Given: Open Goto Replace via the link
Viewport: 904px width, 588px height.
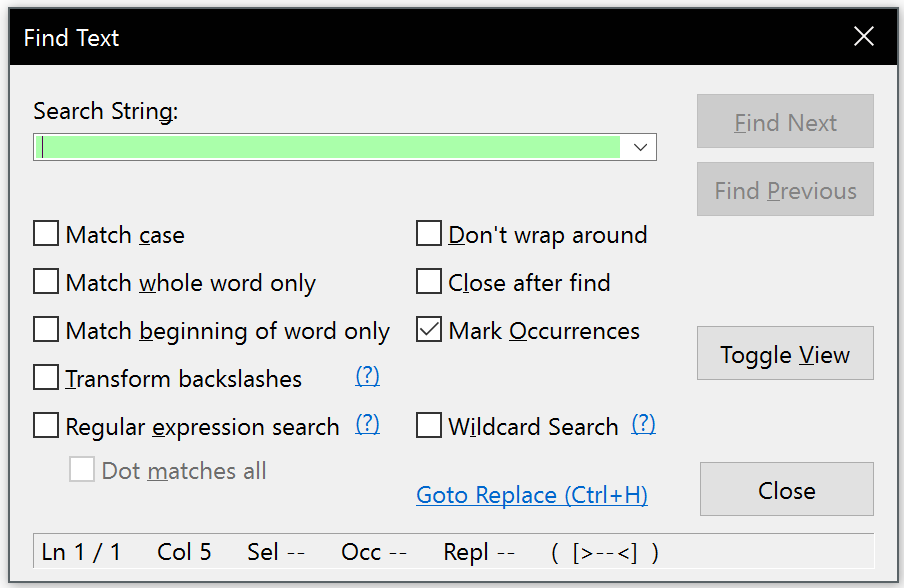Looking at the screenshot, I should (x=531, y=494).
